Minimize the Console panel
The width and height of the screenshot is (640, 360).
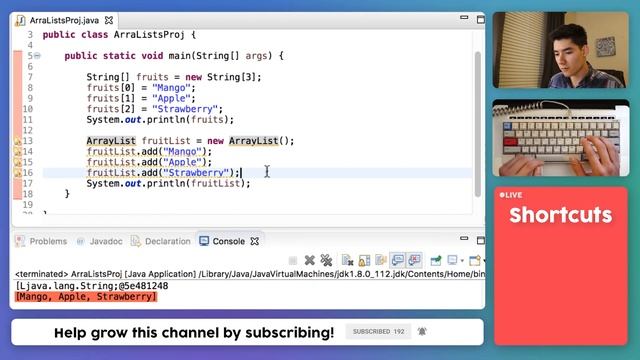(x=464, y=238)
